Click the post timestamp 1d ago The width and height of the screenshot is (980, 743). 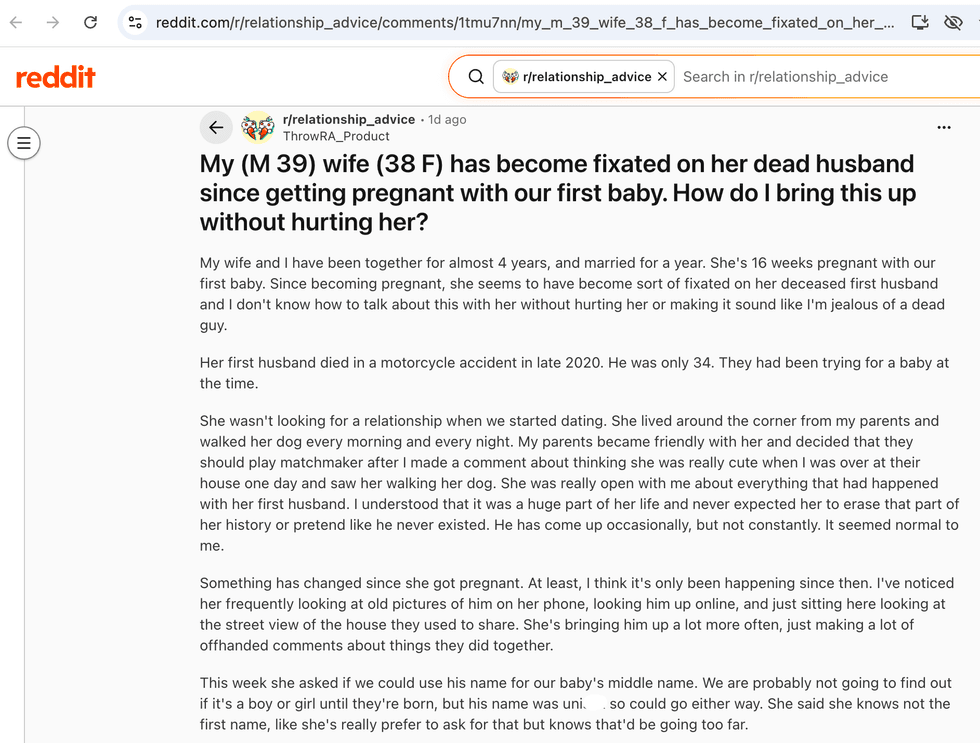[x=447, y=119]
